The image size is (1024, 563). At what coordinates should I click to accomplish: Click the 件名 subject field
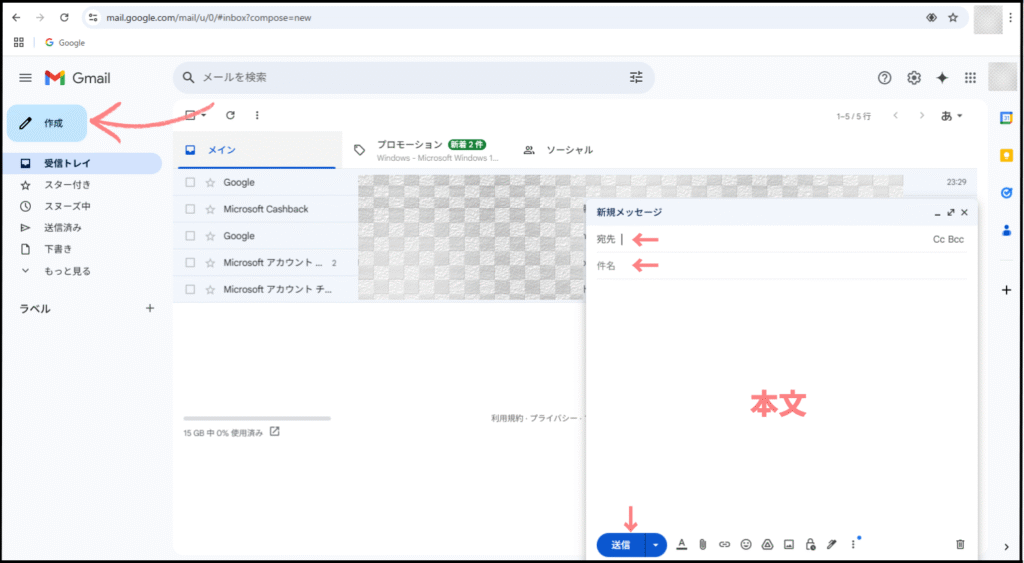[781, 266]
